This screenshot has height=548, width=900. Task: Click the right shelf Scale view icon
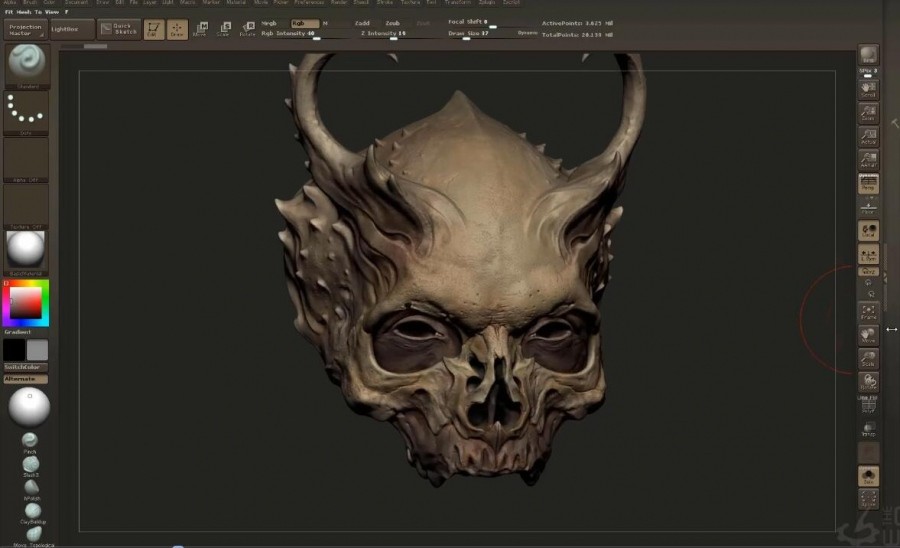pyautogui.click(x=868, y=359)
